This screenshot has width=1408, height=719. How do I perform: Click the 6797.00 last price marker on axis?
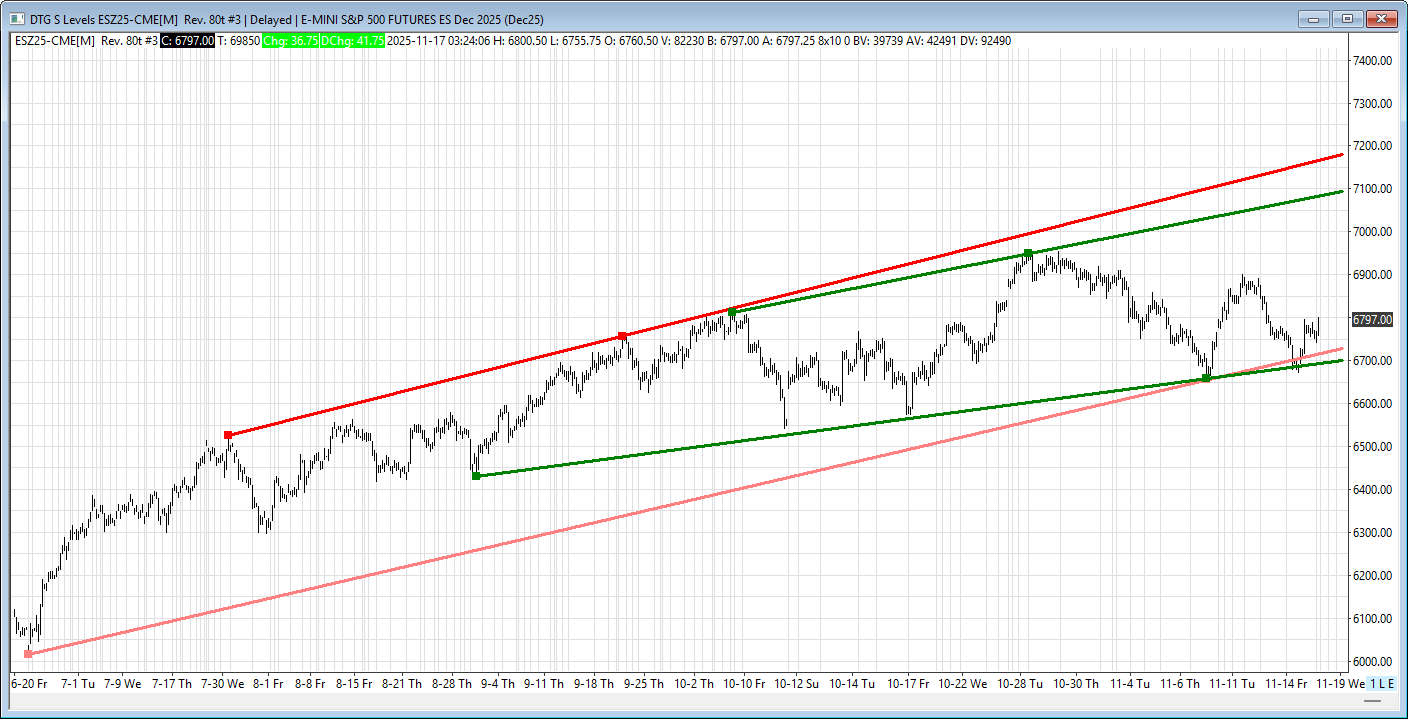click(x=1371, y=320)
